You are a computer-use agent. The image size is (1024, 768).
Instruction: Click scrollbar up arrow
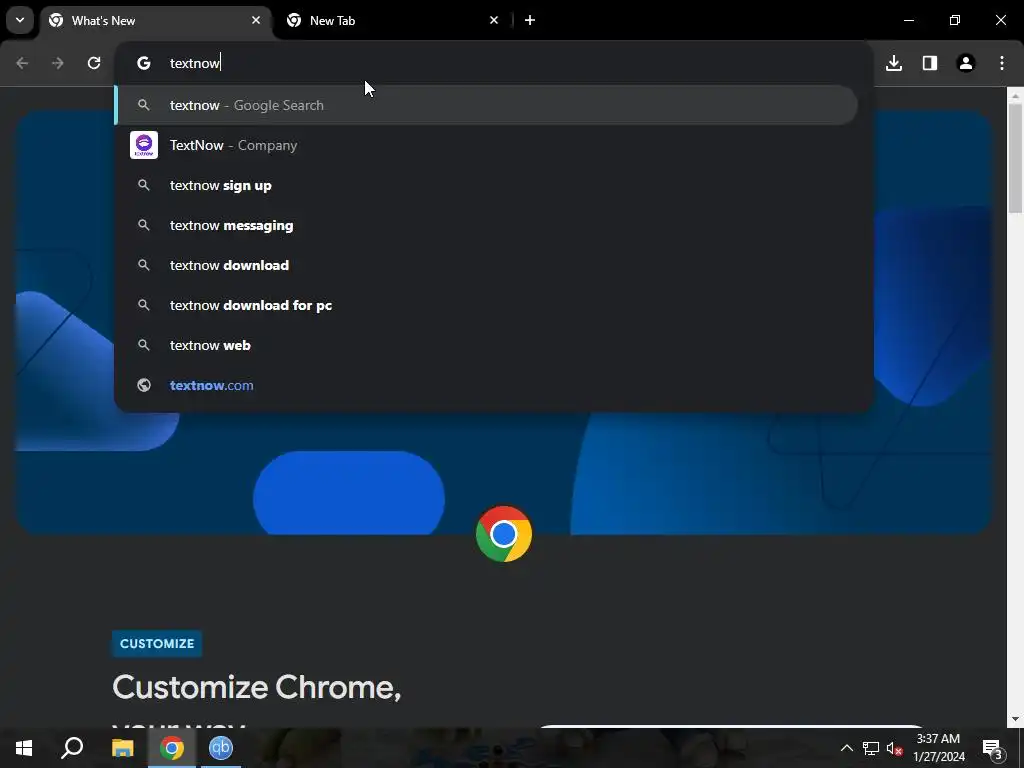[1015, 96]
